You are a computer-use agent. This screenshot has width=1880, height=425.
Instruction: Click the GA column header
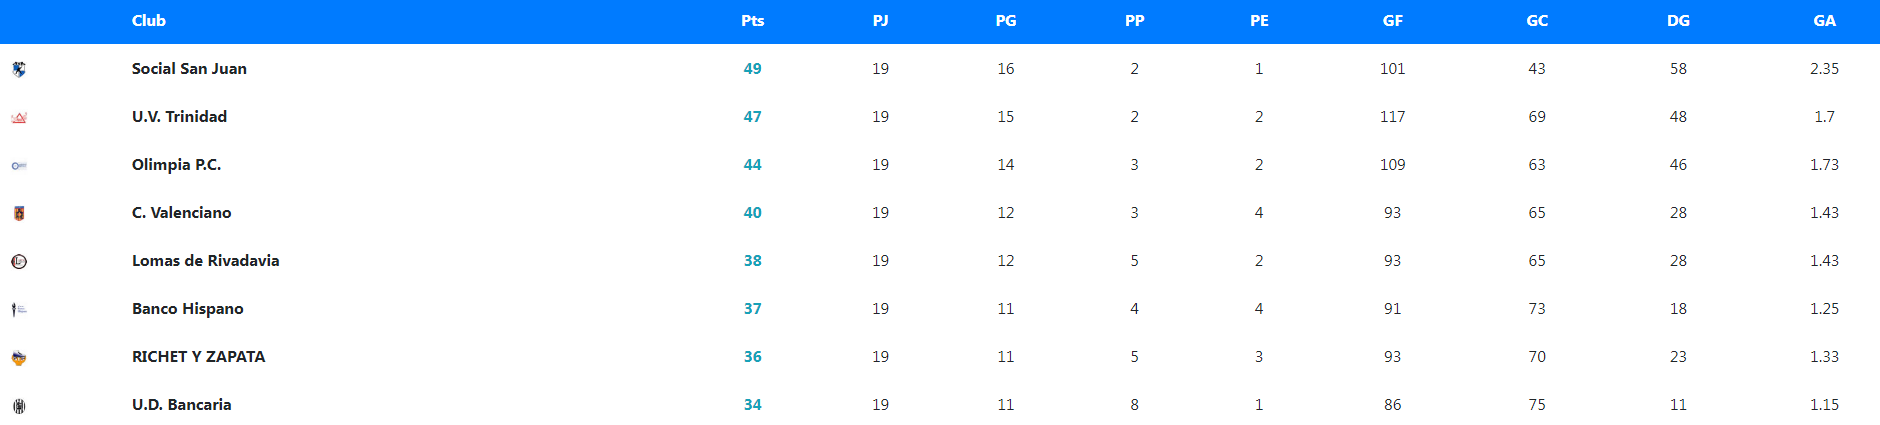click(x=1824, y=21)
